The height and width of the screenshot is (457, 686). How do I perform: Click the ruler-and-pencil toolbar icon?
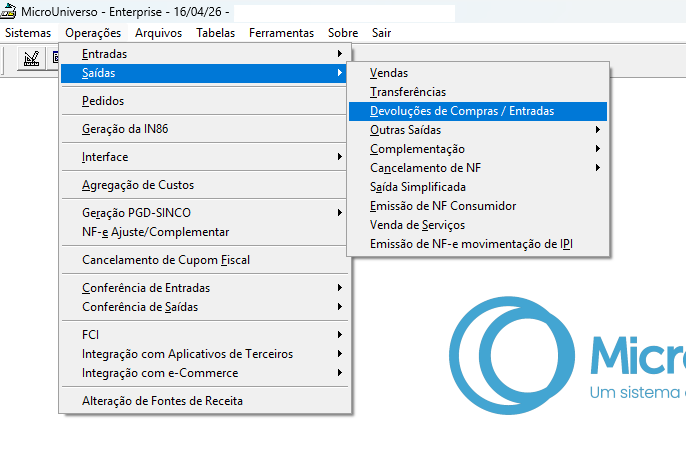(31, 58)
